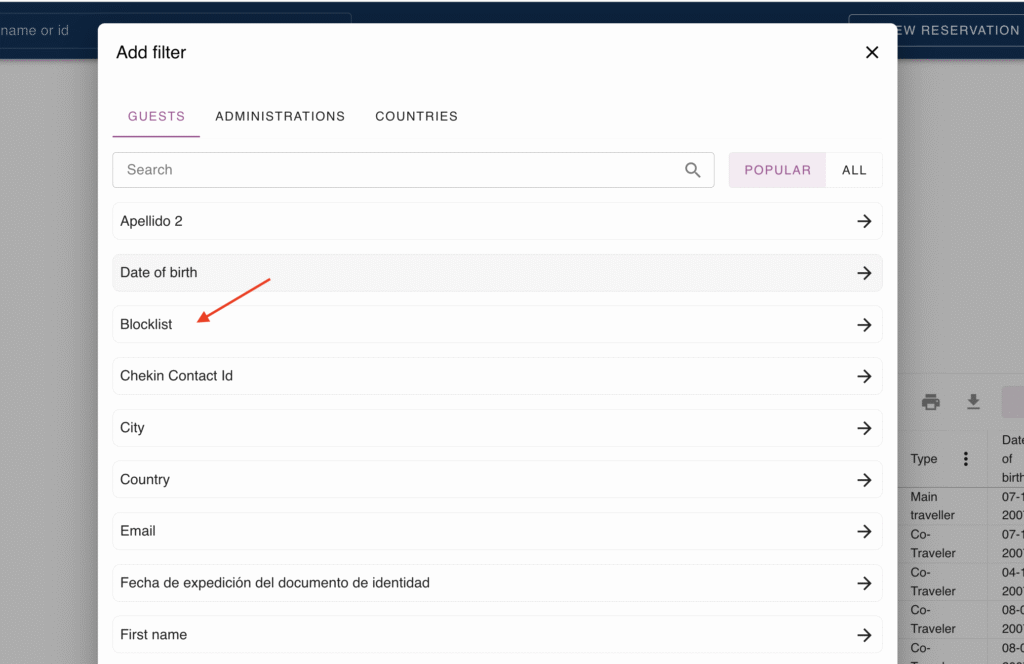Select the First name filter

click(x=496, y=635)
